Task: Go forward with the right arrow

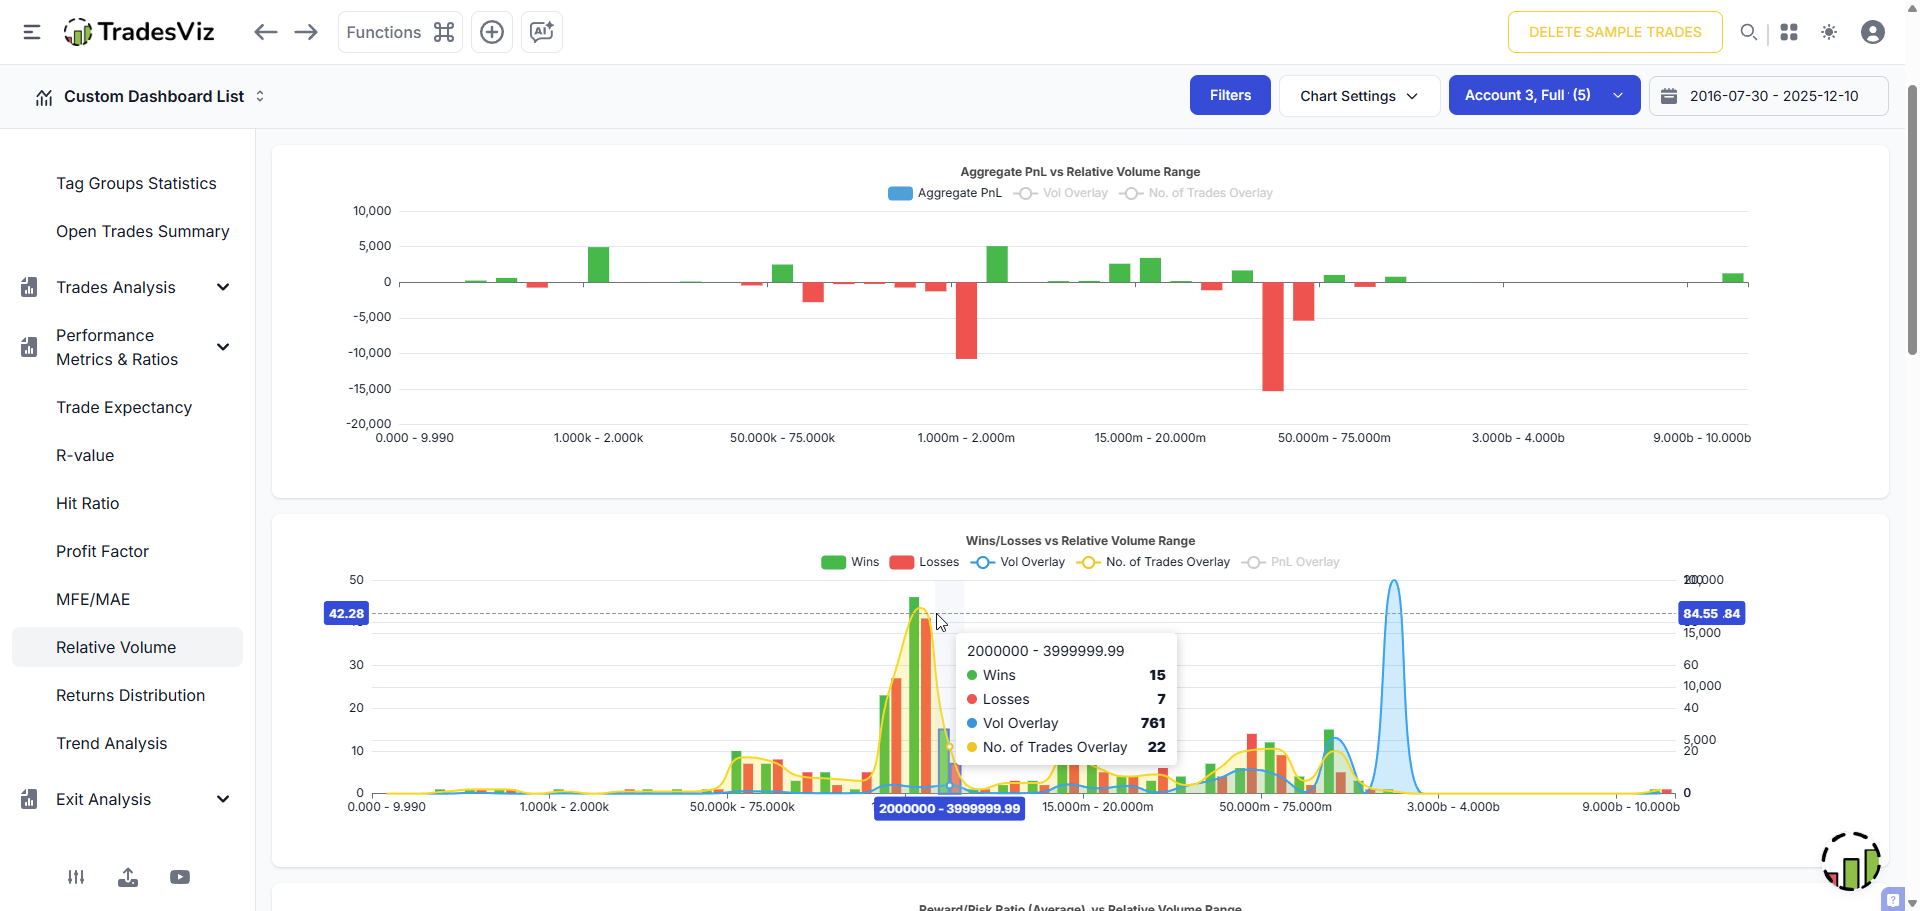Action: click(306, 32)
